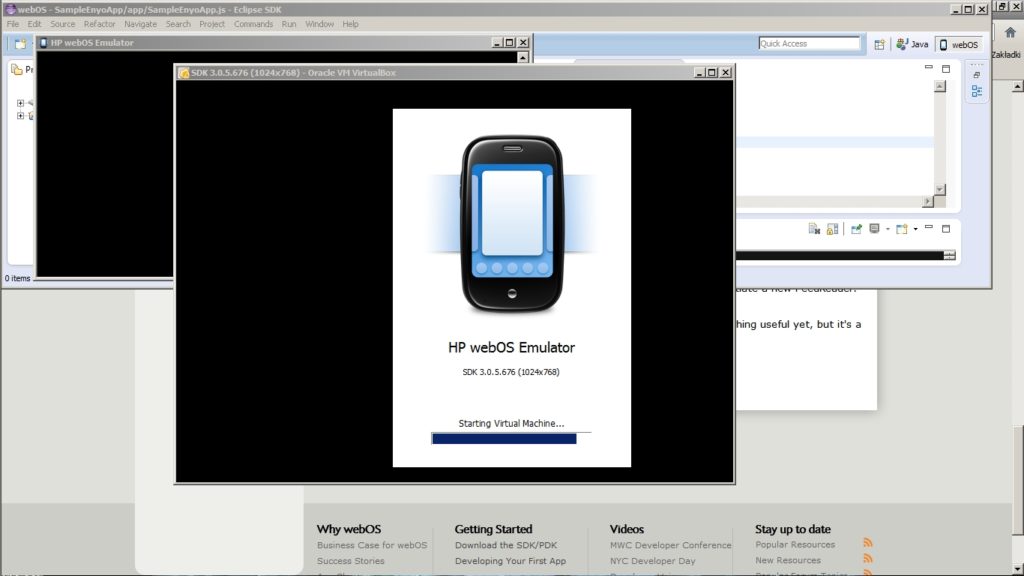Click the Display Selected Console icon
1024x576 pixels.
pos(874,229)
